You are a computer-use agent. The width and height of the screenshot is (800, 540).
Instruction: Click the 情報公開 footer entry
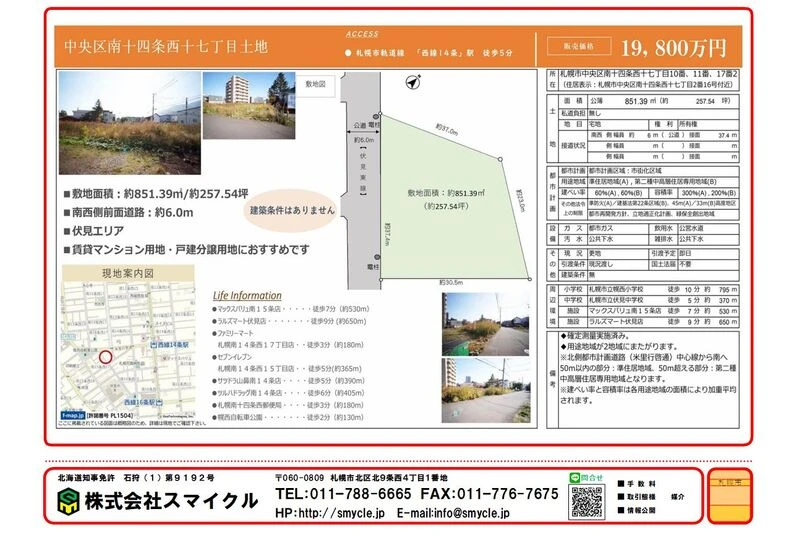pos(637,510)
